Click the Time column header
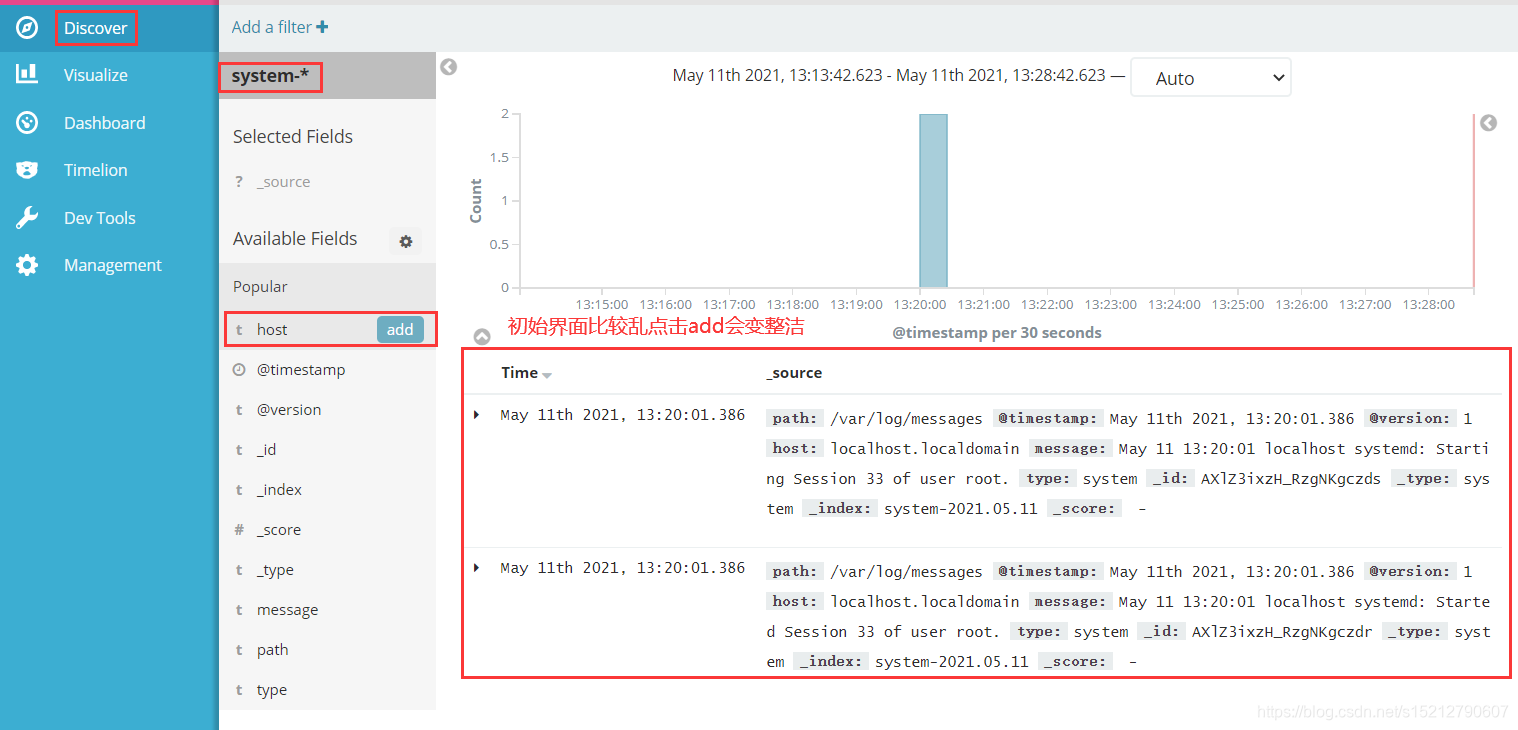Screen dimensions: 1518x730 520,373
